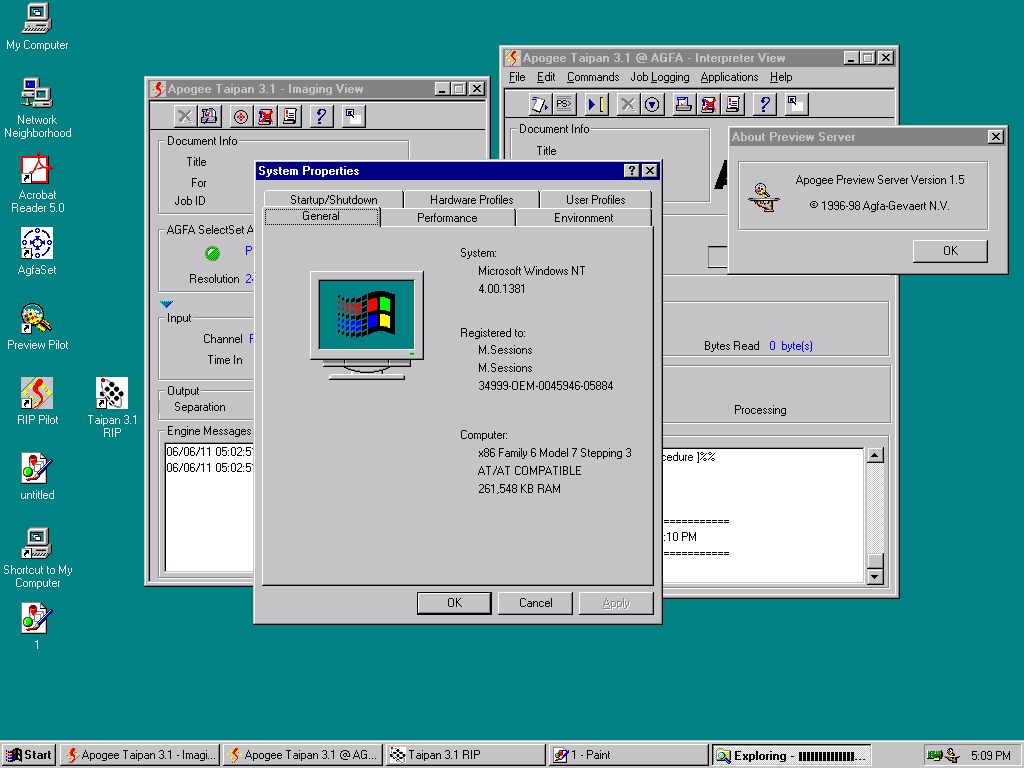Switch to the Environment tab
The width and height of the screenshot is (1024, 768).
coord(584,217)
